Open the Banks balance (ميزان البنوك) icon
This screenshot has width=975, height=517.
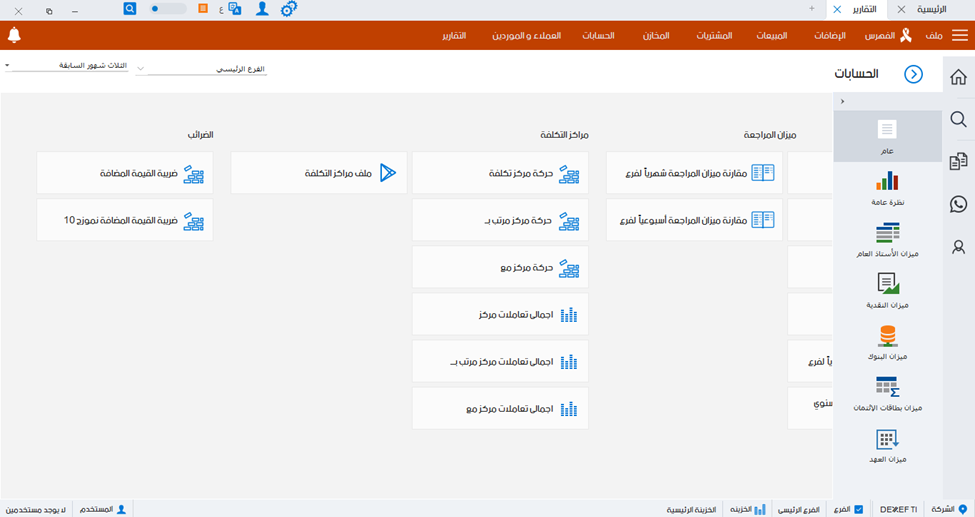point(887,336)
